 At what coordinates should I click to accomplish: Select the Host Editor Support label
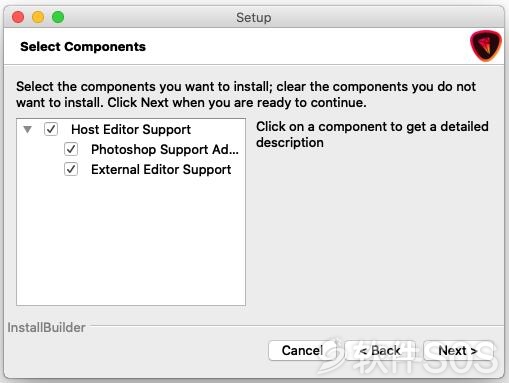(x=131, y=129)
